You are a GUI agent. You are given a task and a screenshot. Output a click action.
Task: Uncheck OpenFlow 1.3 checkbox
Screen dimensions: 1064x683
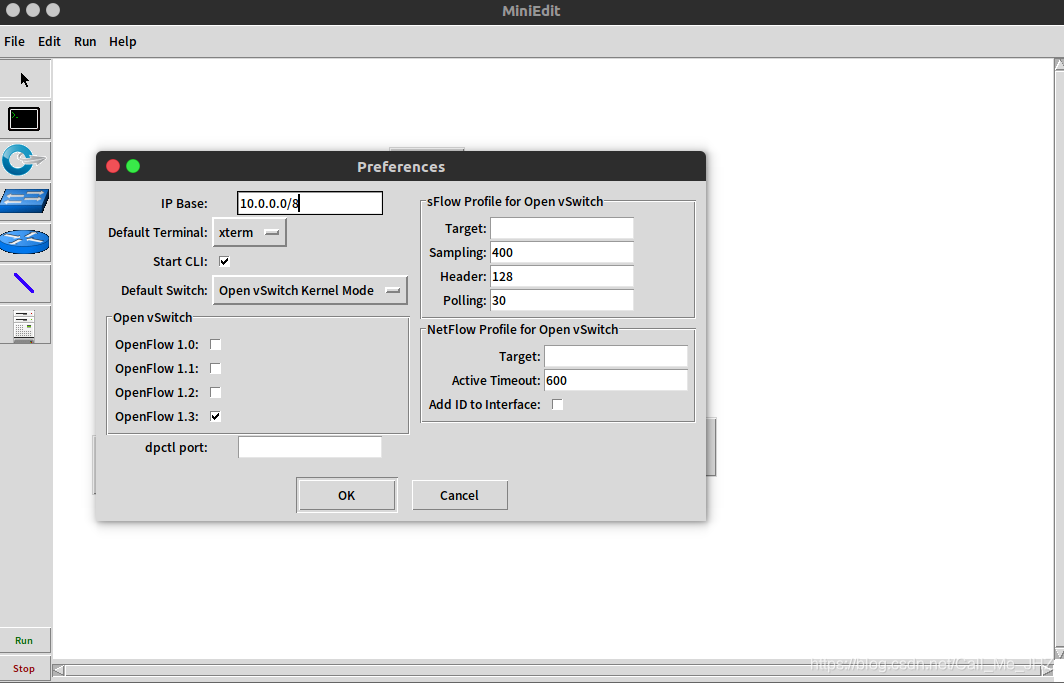click(215, 416)
